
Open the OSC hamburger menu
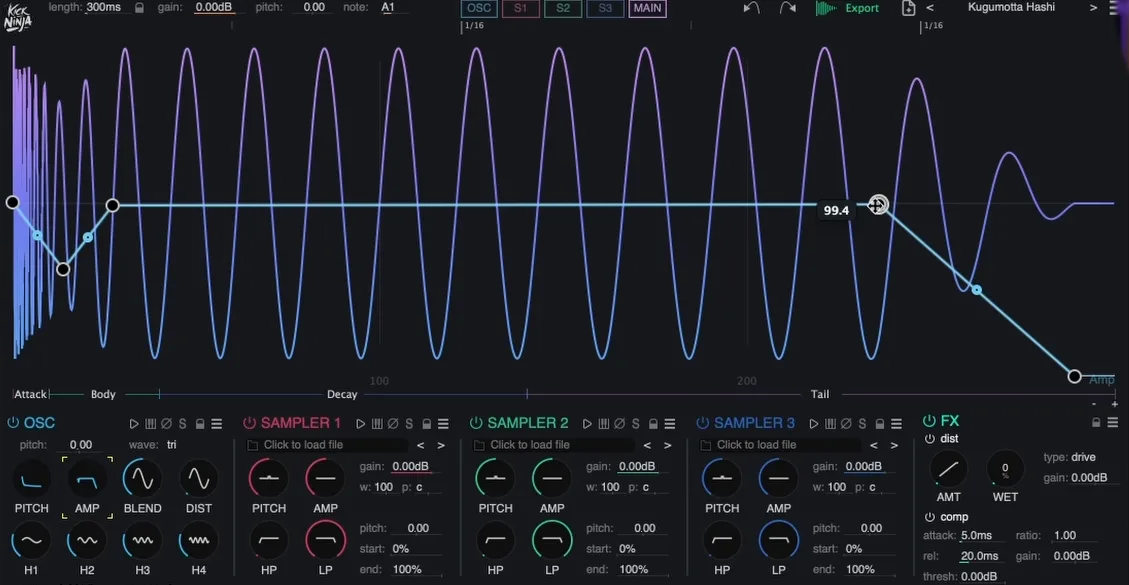(216, 424)
